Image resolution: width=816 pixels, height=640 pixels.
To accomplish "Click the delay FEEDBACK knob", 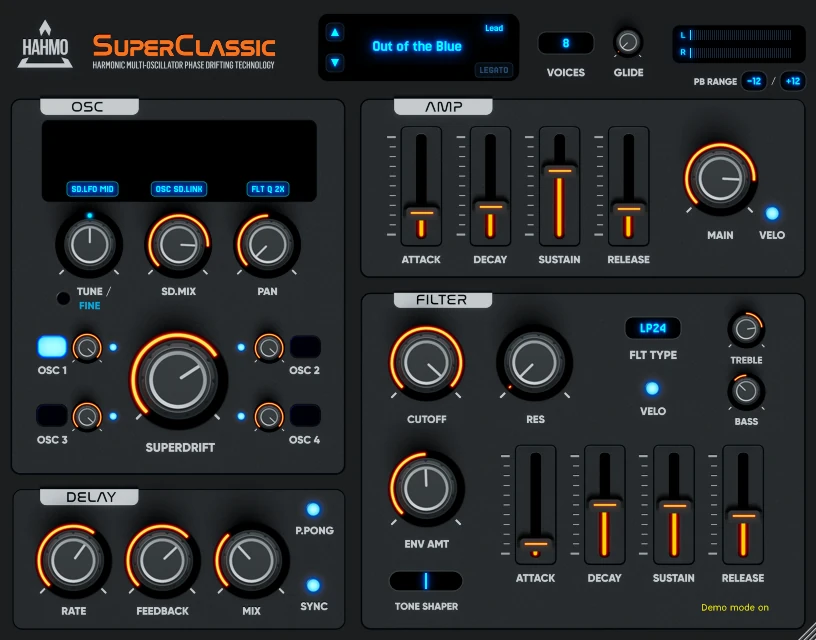I will (162, 560).
